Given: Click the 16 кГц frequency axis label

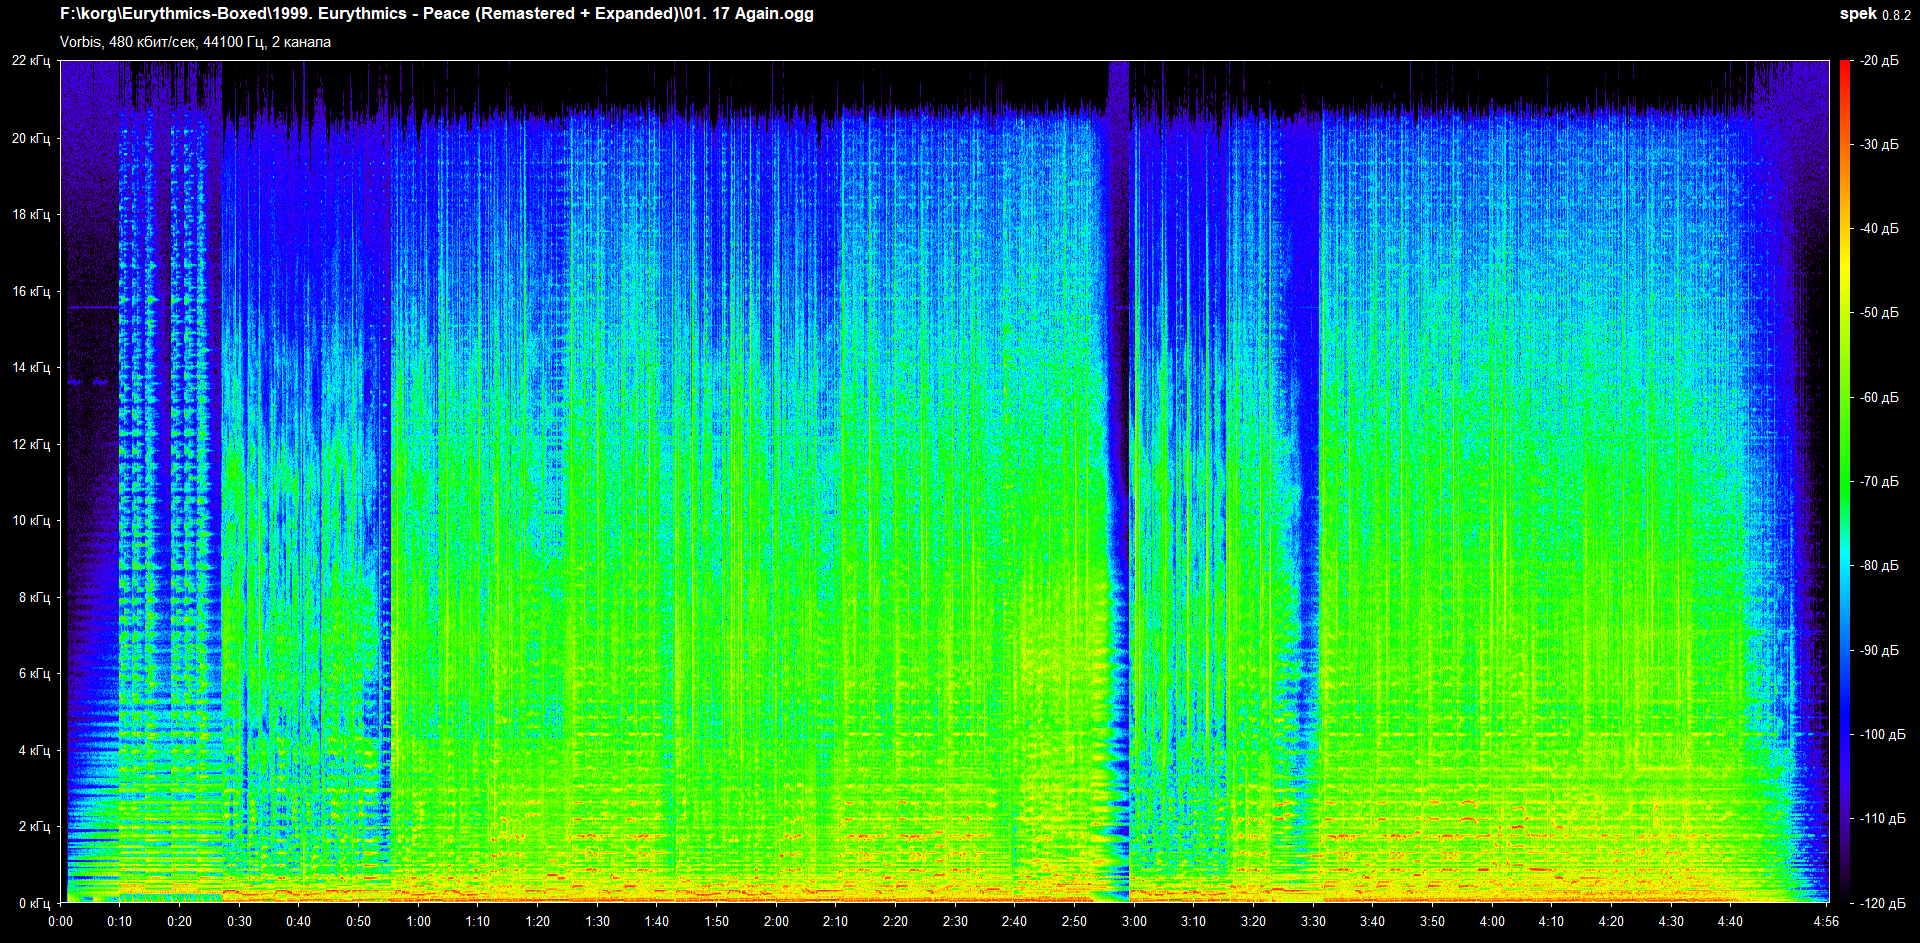Looking at the screenshot, I should pyautogui.click(x=31, y=291).
